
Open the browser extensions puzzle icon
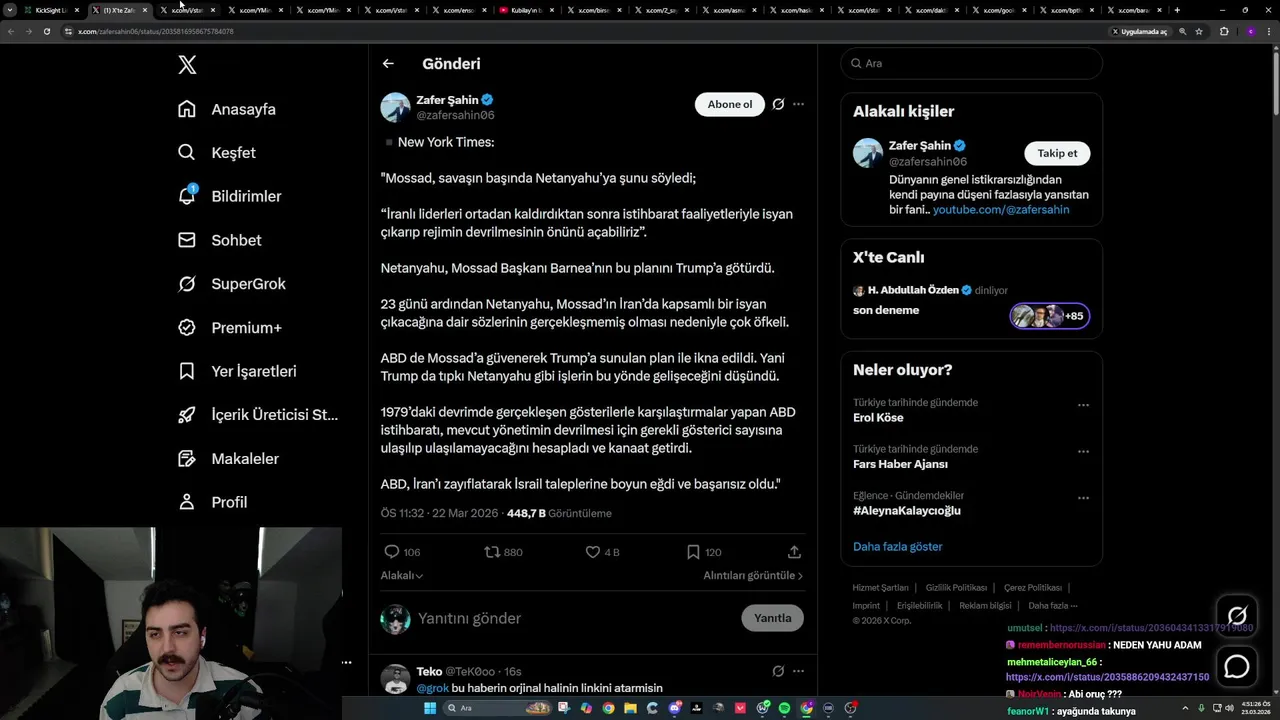click(1224, 31)
